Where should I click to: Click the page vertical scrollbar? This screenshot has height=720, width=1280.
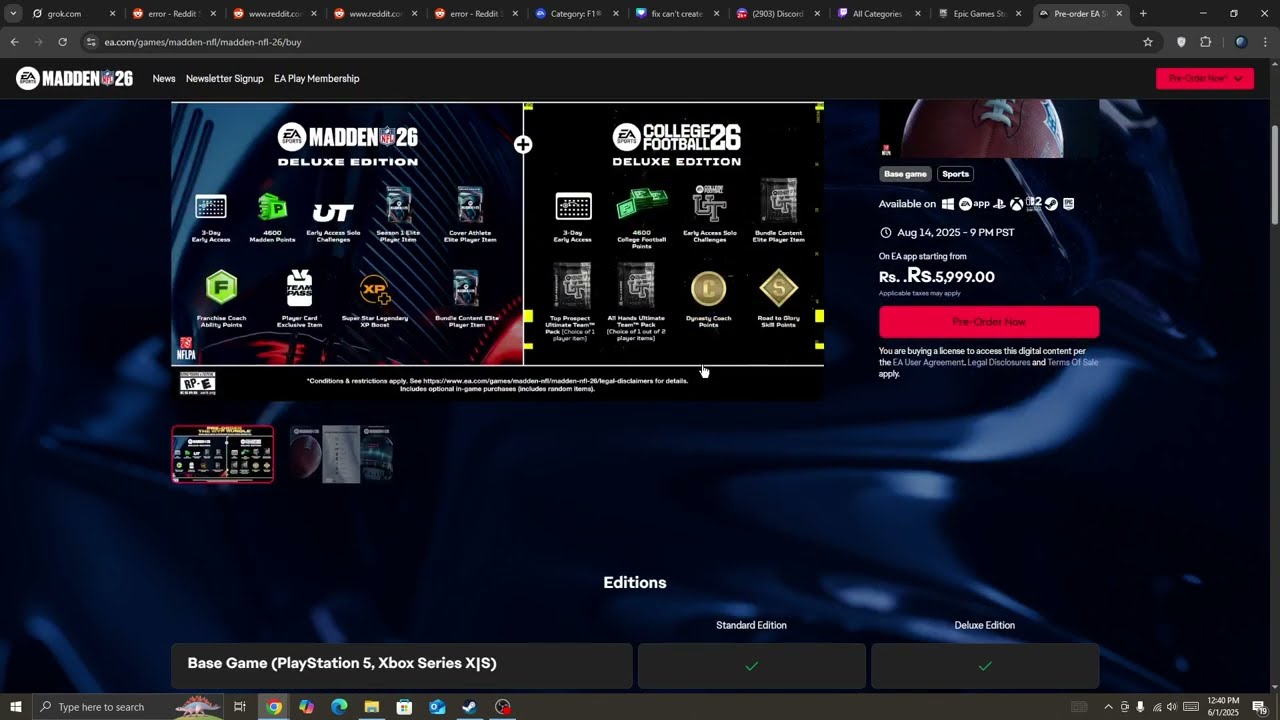click(1275, 175)
